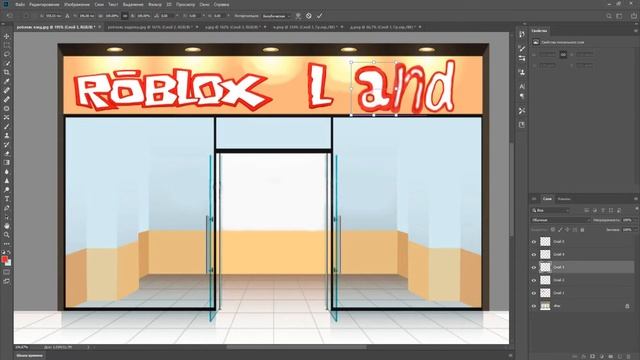Screen dimensions: 640x360
Task: Open the Paragraph panel icon in dock
Action: pos(522,96)
